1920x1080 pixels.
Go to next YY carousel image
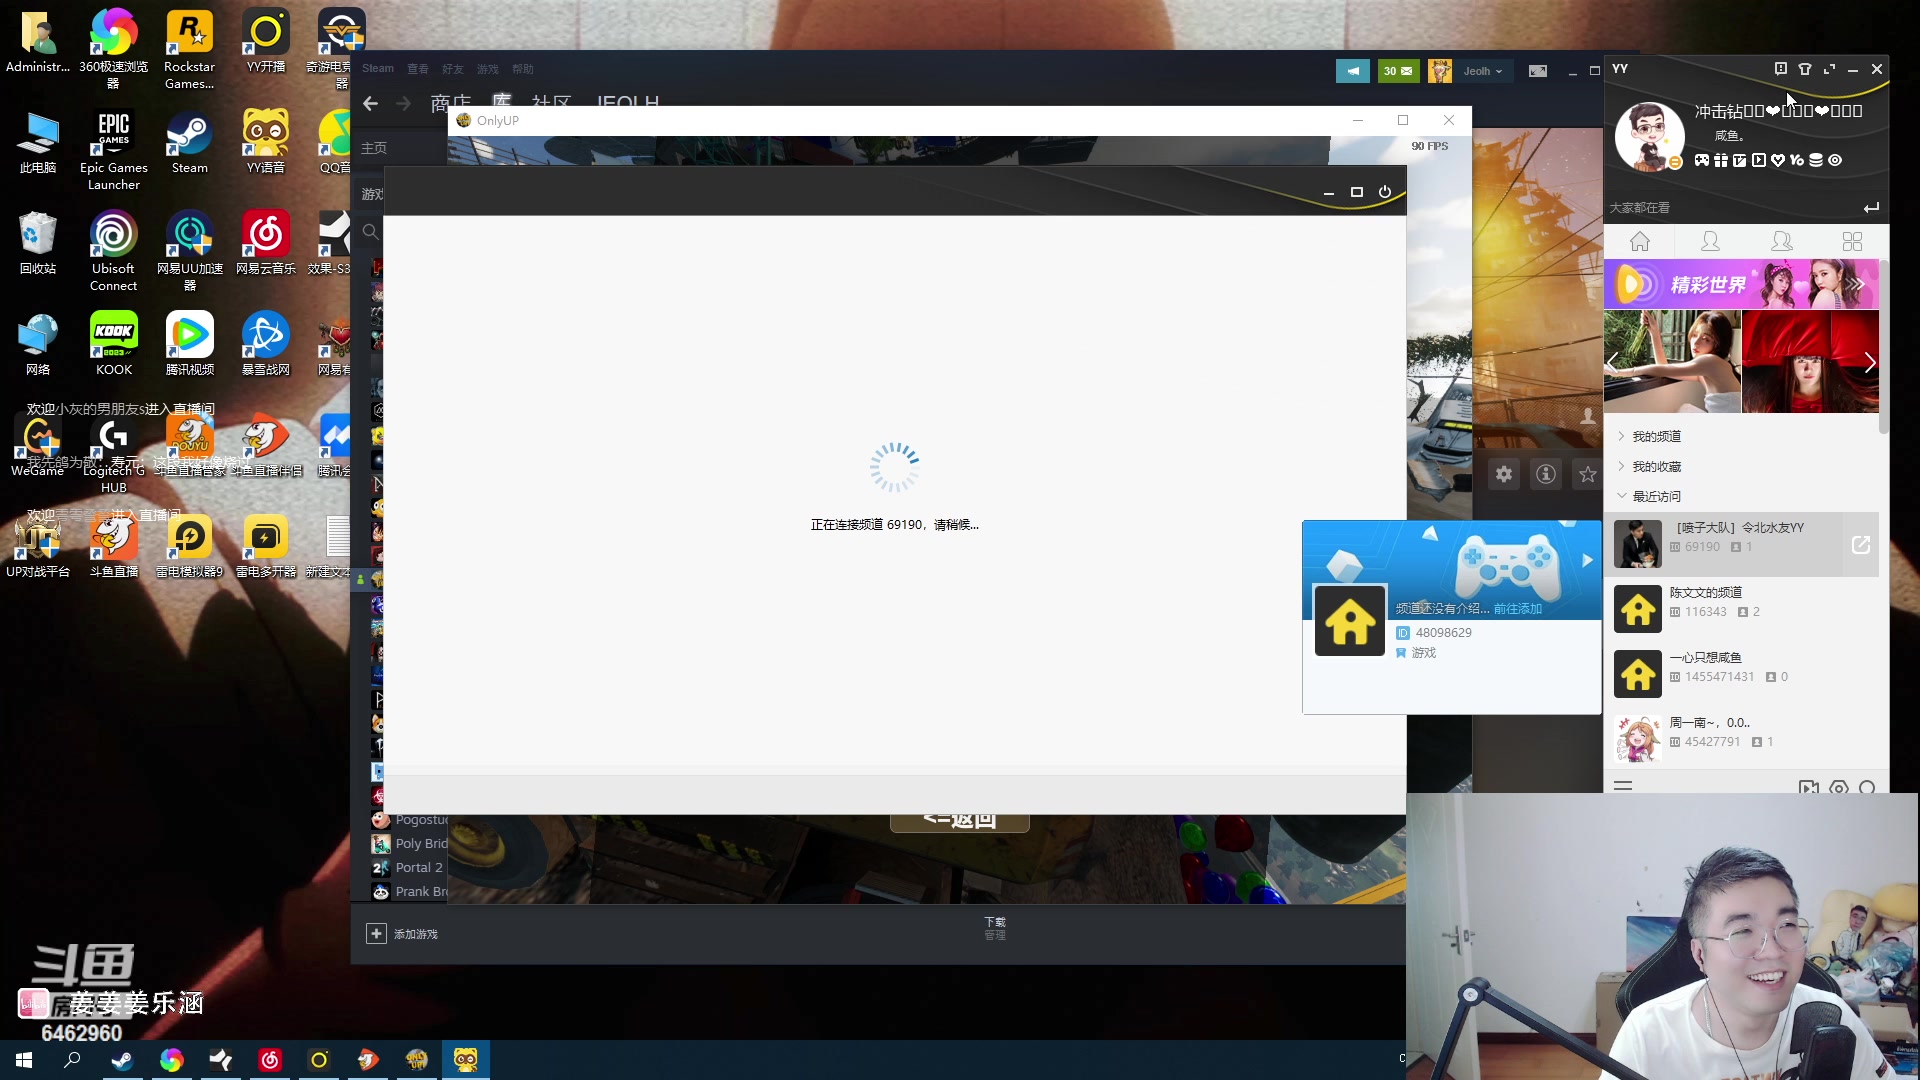(1869, 362)
